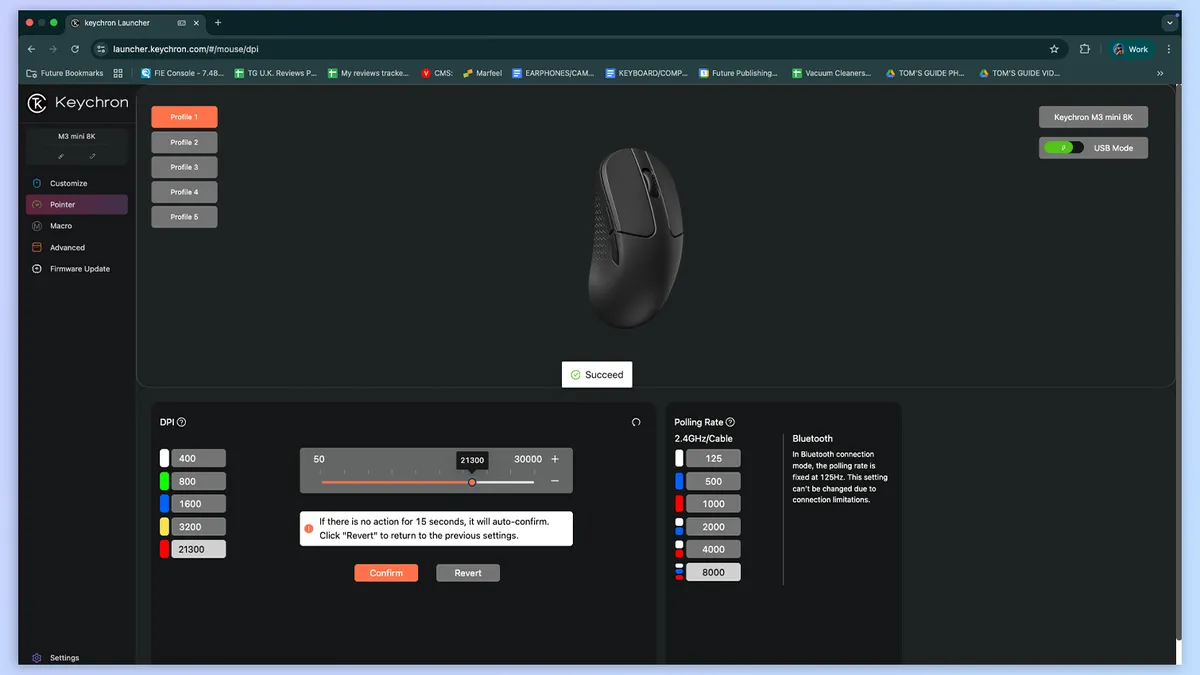Open the KEYBOARD/COMP bookmark
The width and height of the screenshot is (1200, 675).
(646, 73)
